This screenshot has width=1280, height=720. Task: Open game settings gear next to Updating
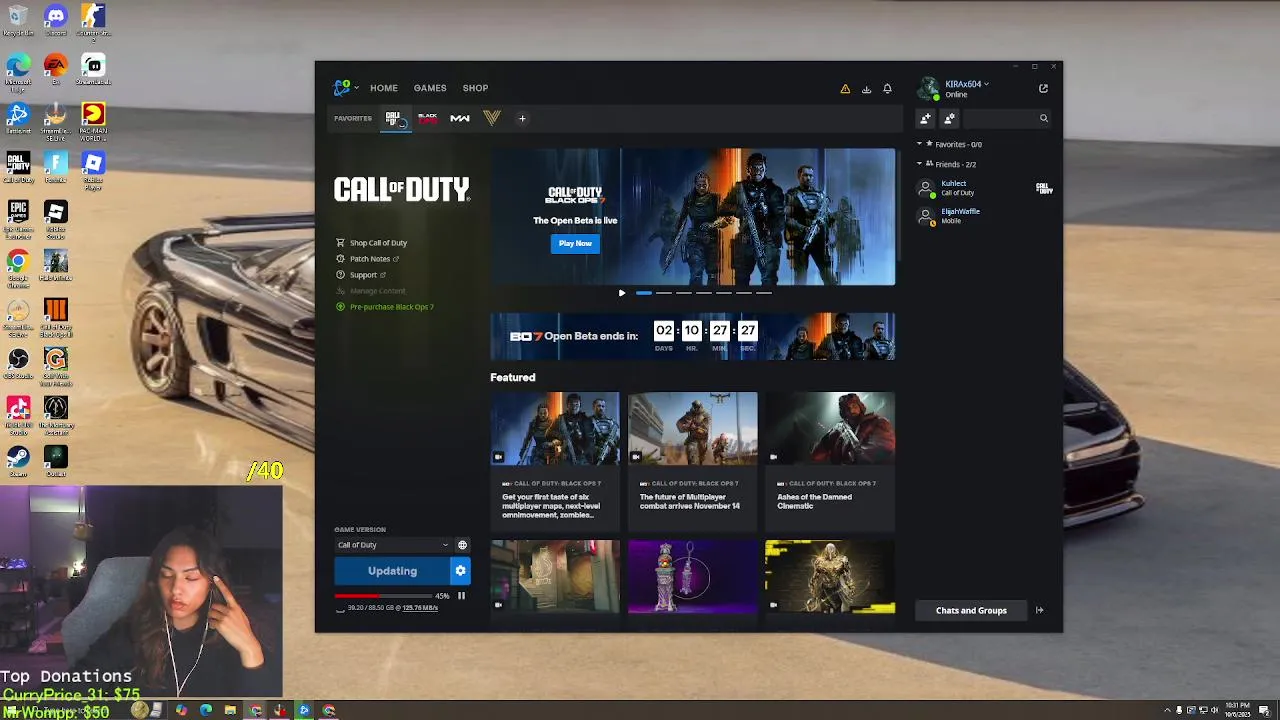coord(460,571)
